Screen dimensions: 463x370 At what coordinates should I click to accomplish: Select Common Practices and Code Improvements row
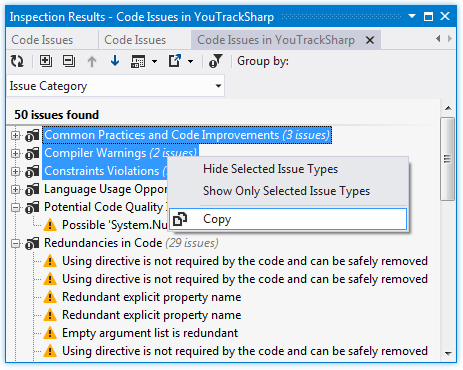187,135
